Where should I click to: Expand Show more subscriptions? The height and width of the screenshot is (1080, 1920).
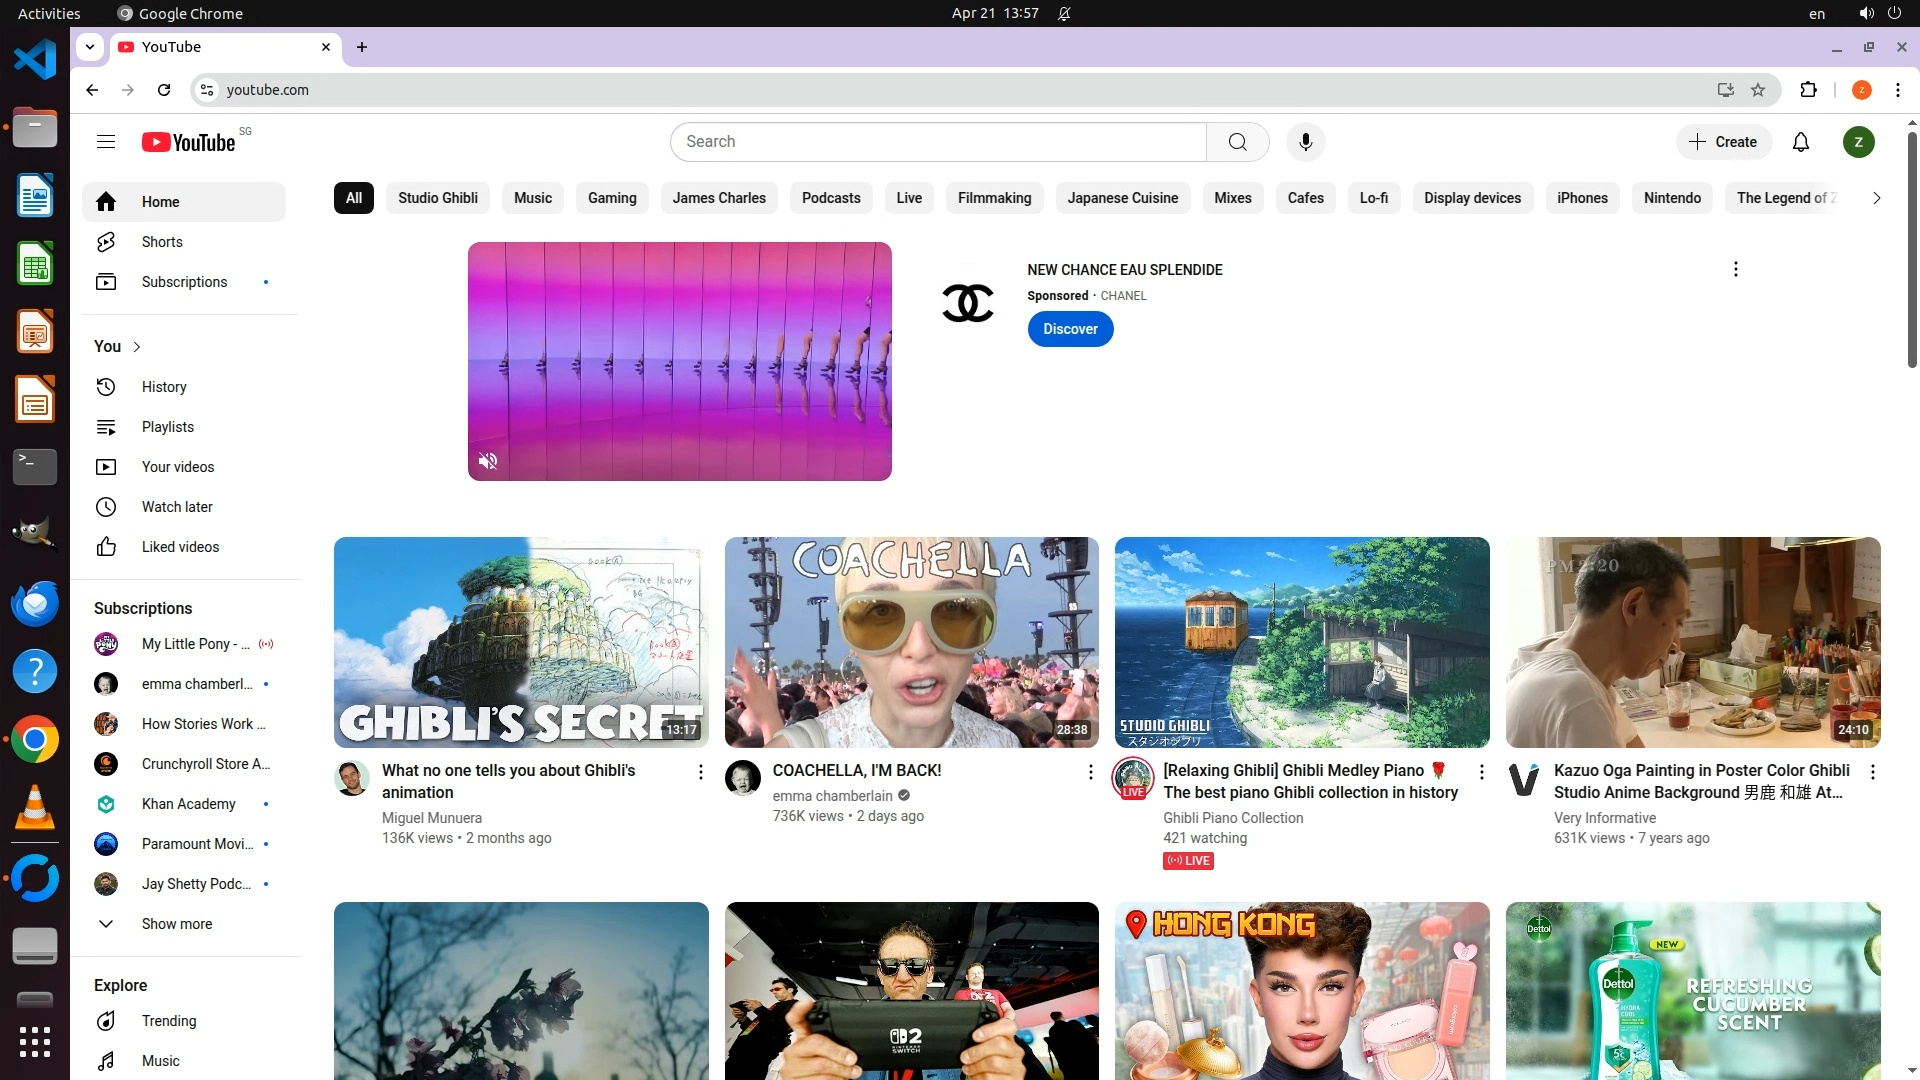click(175, 924)
